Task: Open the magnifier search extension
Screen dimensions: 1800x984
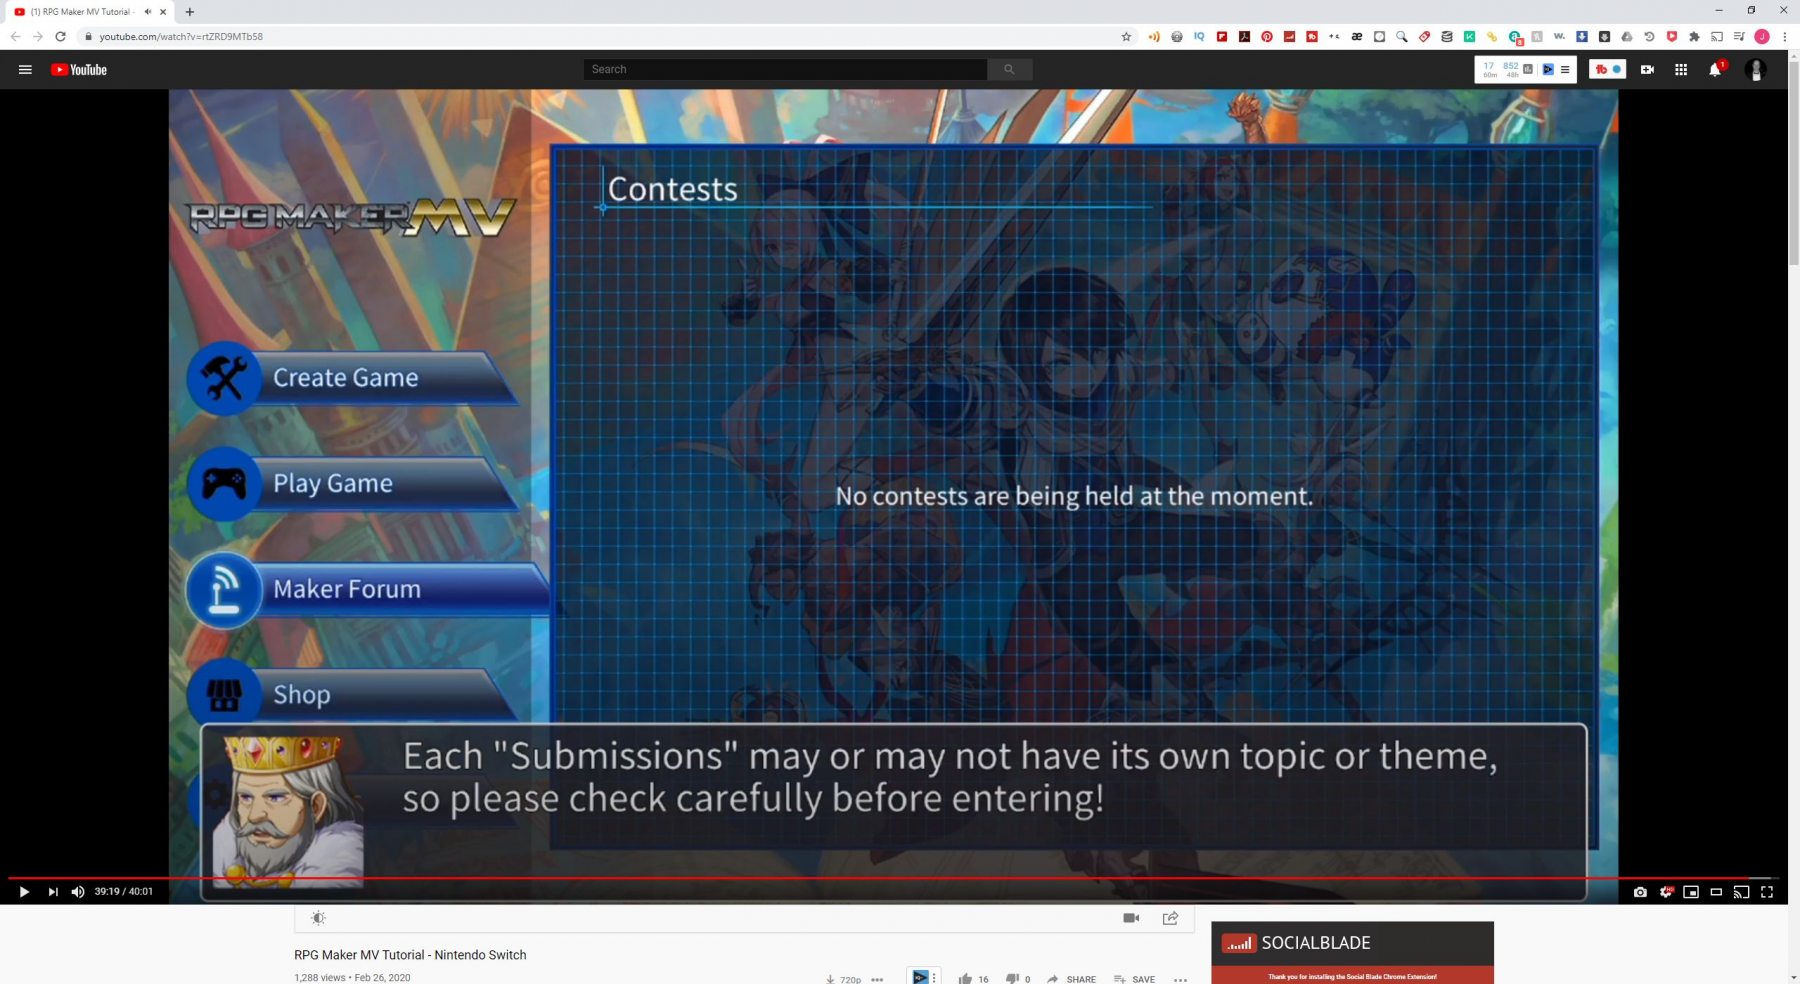Action: [1402, 36]
